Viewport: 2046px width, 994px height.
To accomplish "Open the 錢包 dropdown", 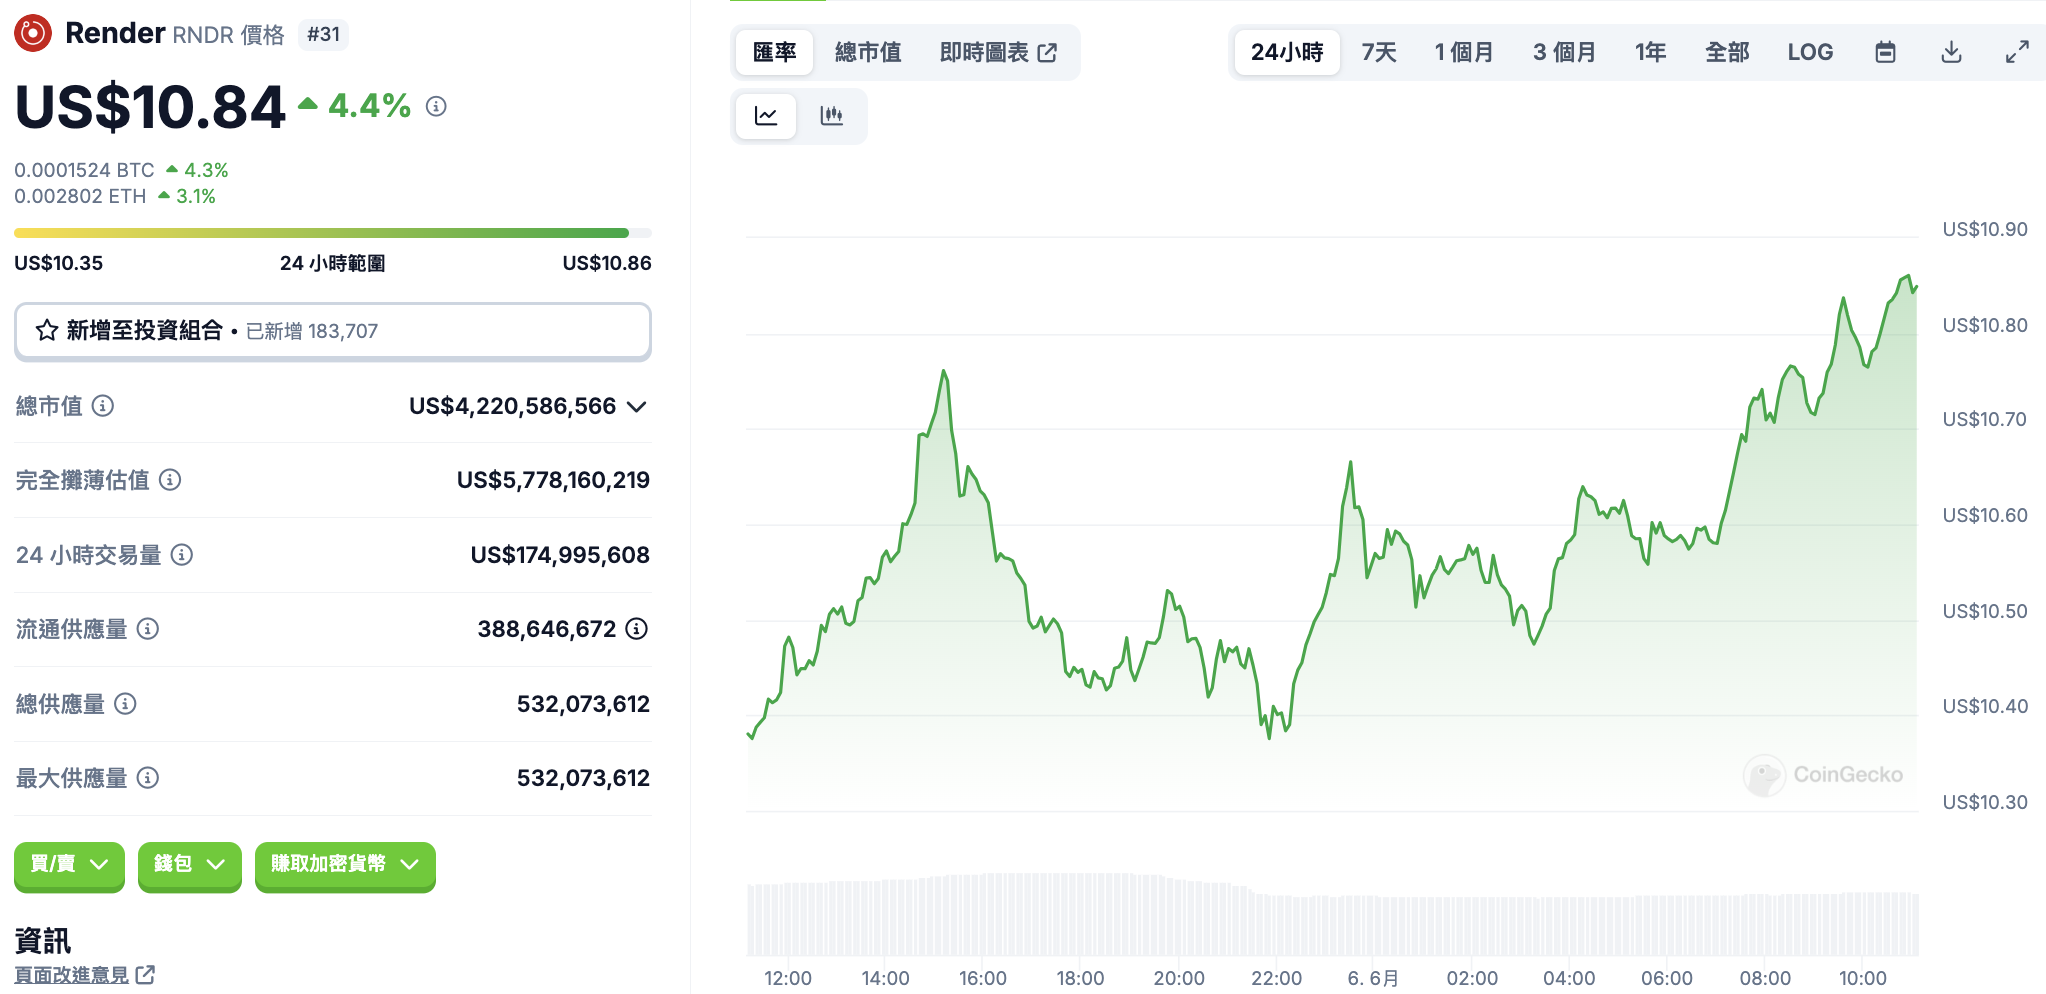I will click(x=190, y=865).
